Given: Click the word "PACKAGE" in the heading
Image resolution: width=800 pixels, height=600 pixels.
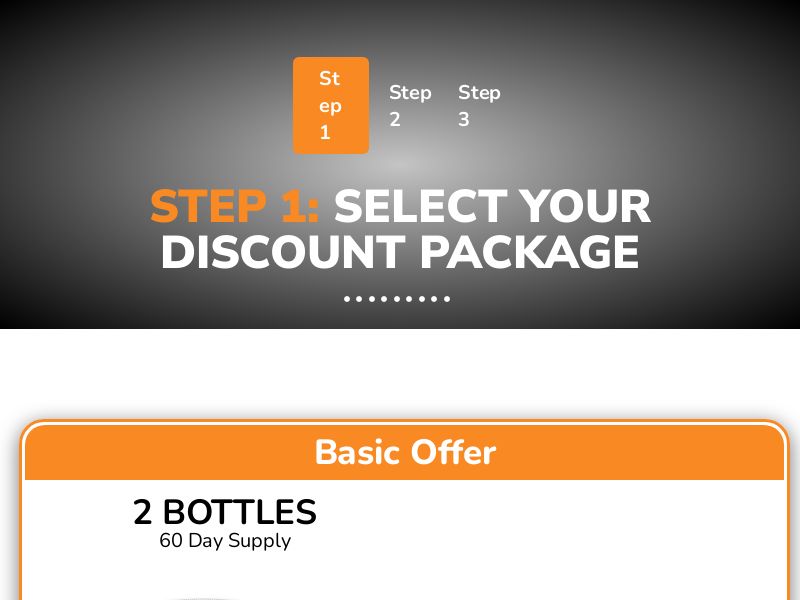Looking at the screenshot, I should [529, 252].
